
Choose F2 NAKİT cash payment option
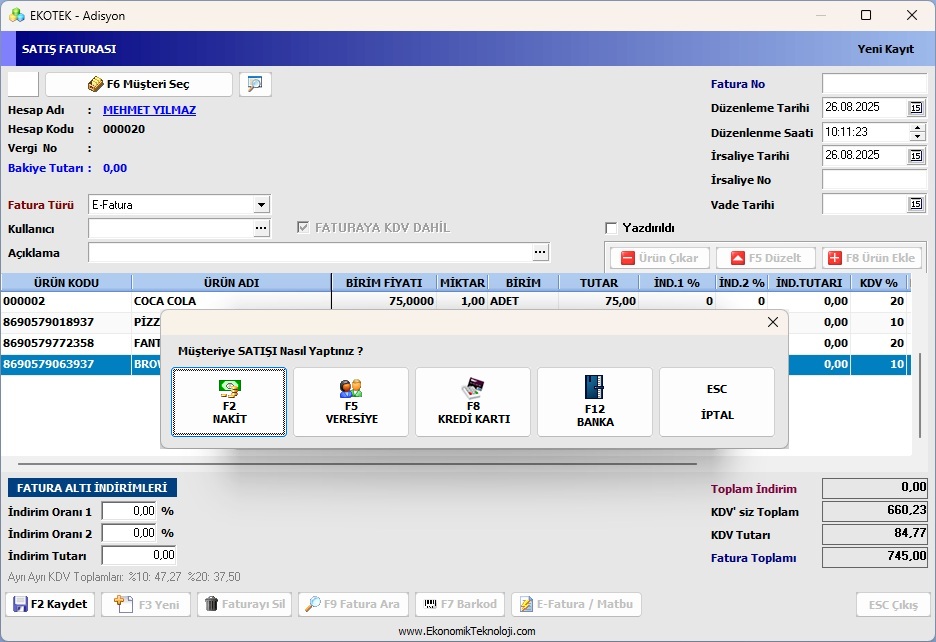(229, 402)
